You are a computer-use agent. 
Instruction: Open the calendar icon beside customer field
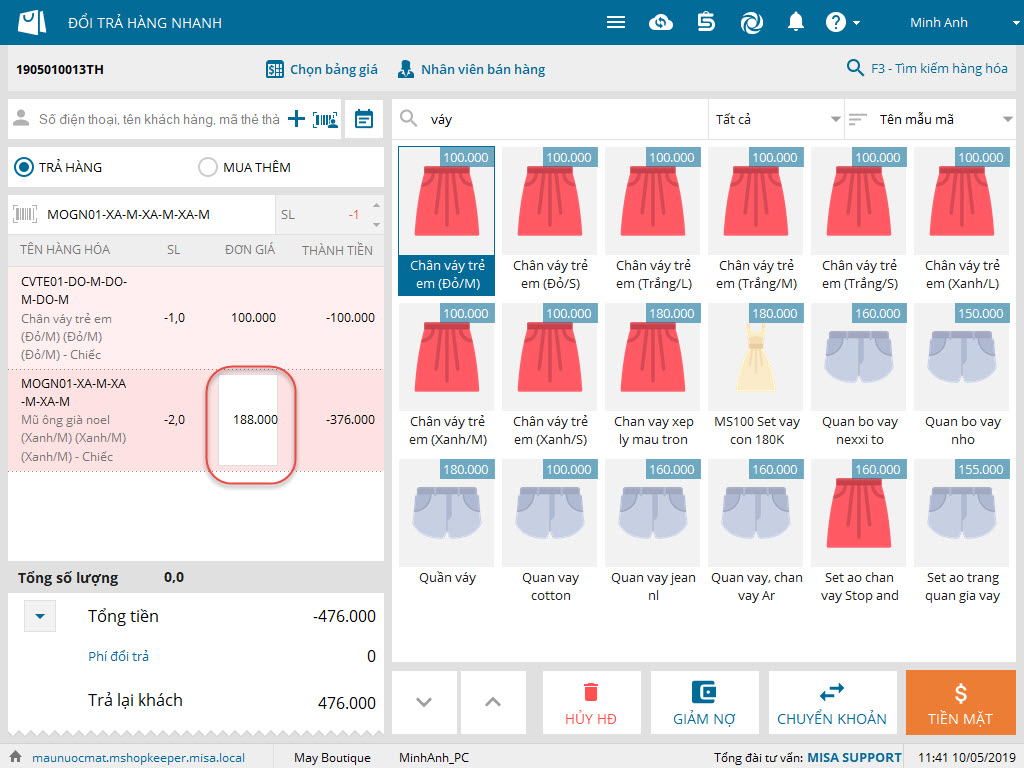click(x=364, y=119)
